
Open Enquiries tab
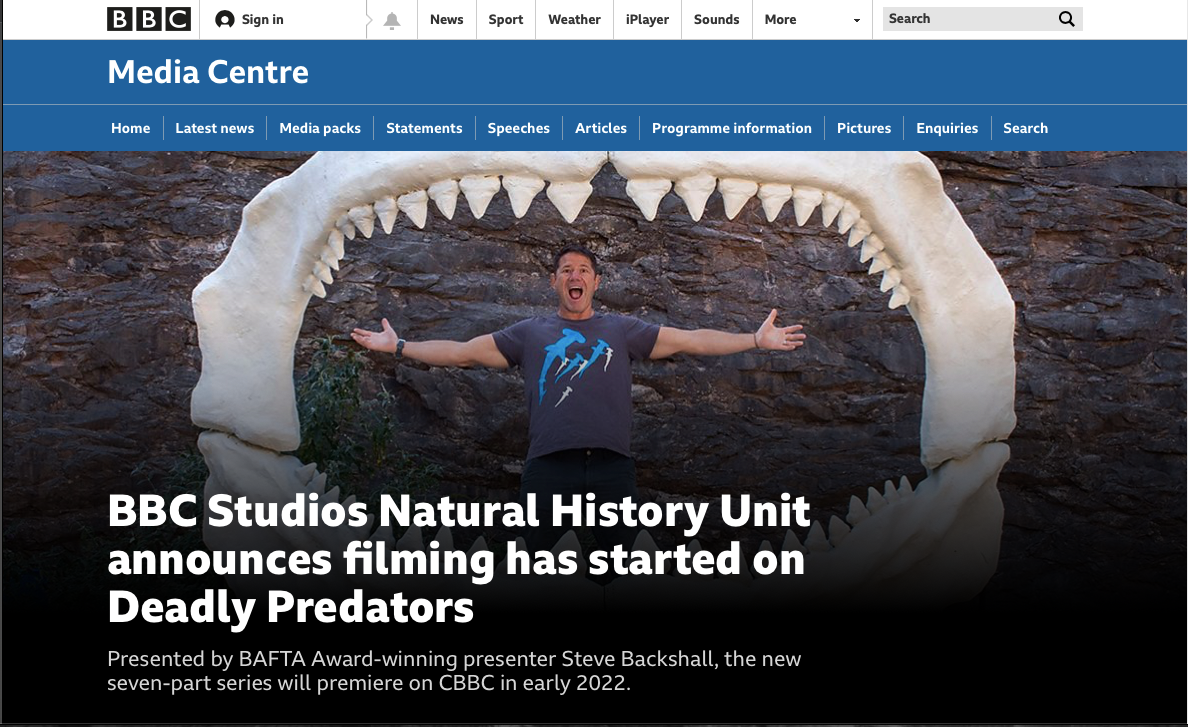click(947, 128)
